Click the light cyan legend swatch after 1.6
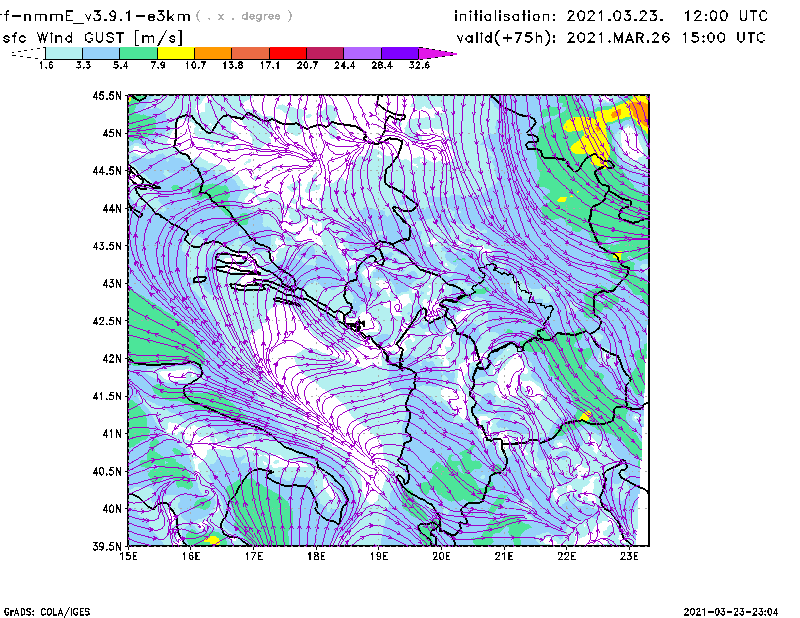The width and height of the screenshot is (800, 618). point(64,53)
